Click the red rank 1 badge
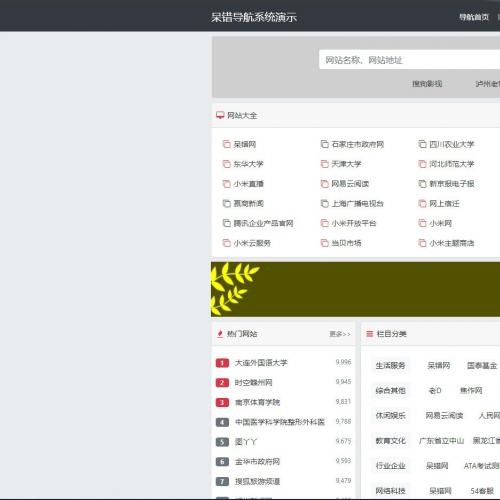 click(222, 363)
